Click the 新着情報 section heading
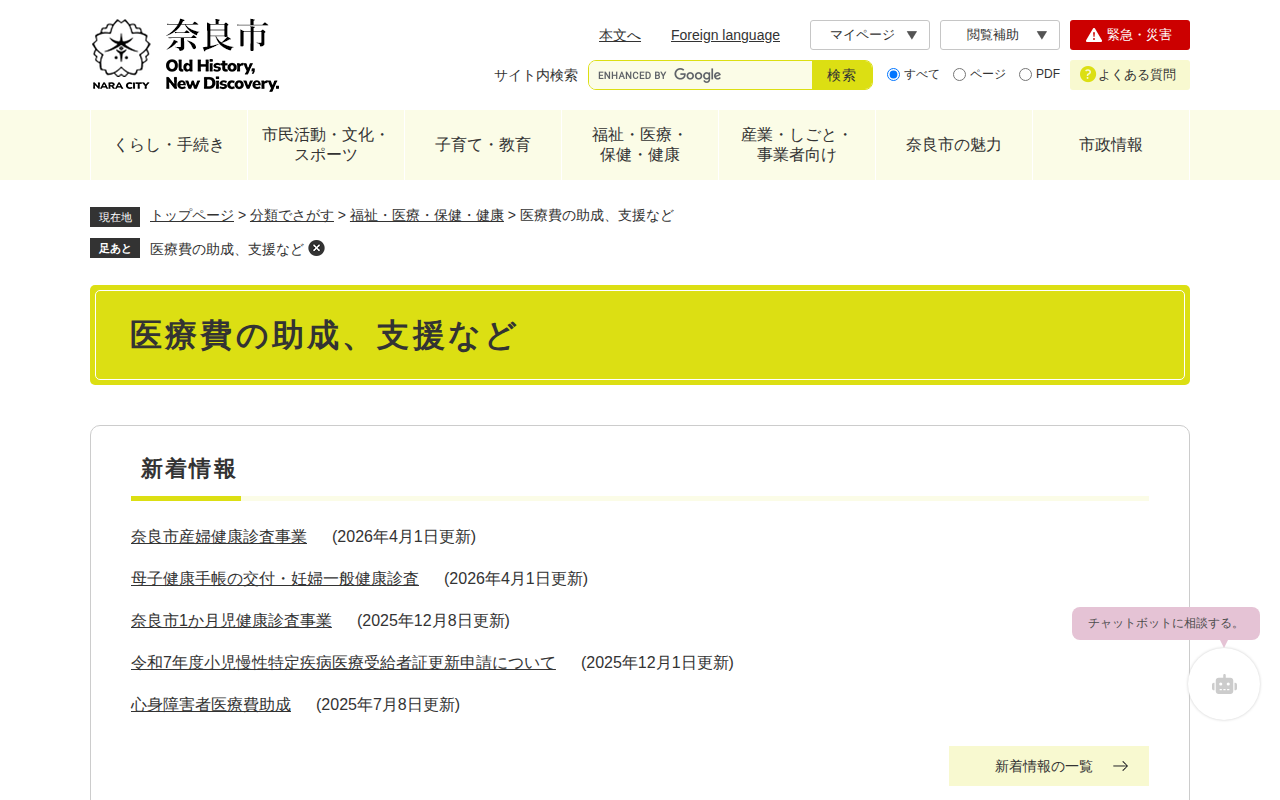The height and width of the screenshot is (800, 1280). [188, 469]
